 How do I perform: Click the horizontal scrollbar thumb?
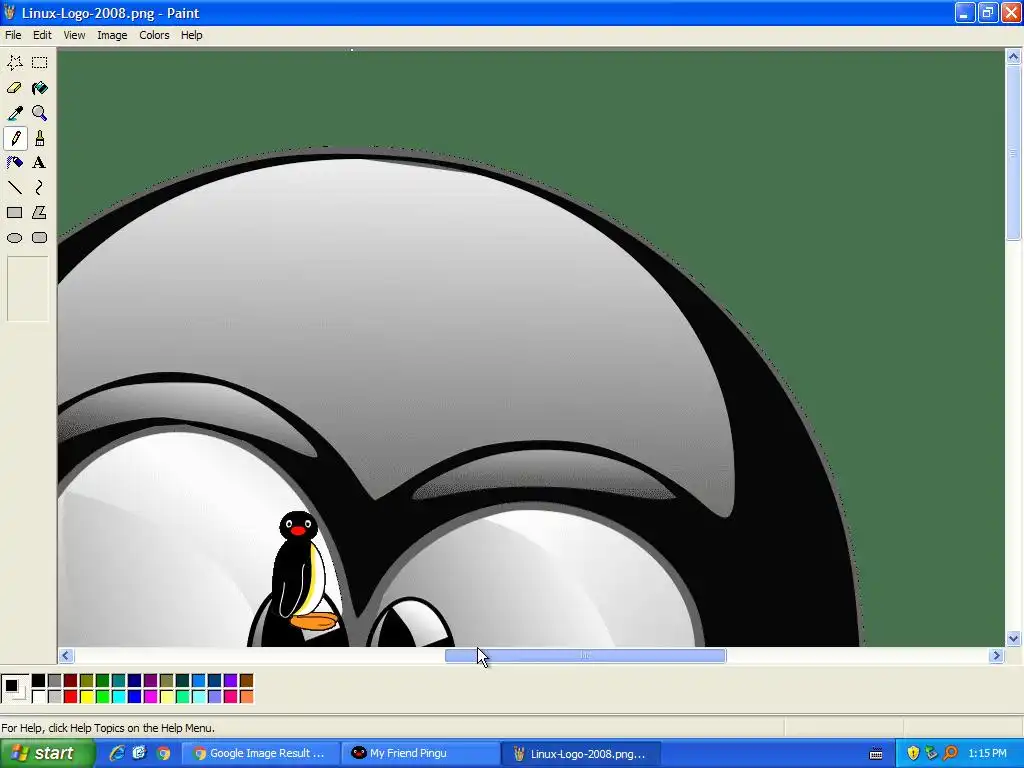coord(585,656)
